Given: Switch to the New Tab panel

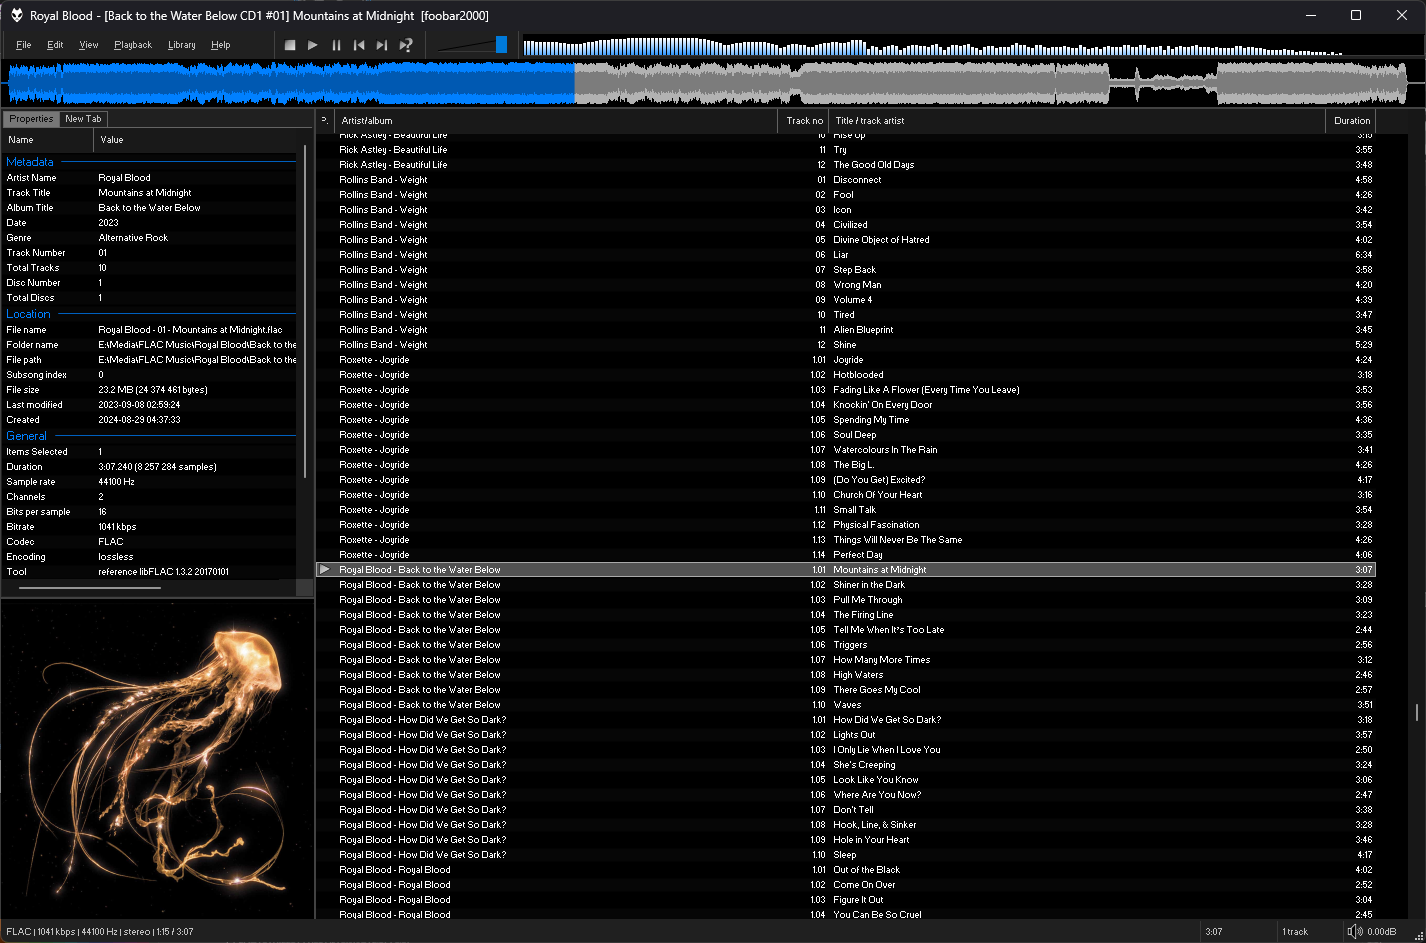Looking at the screenshot, I should coord(83,119).
